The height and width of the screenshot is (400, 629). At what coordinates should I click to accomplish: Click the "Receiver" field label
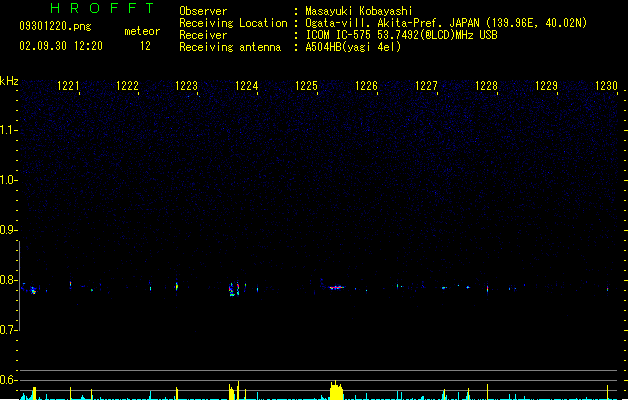point(203,35)
